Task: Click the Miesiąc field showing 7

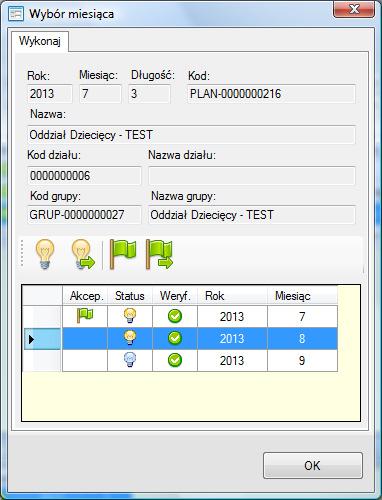Action: [x=100, y=94]
